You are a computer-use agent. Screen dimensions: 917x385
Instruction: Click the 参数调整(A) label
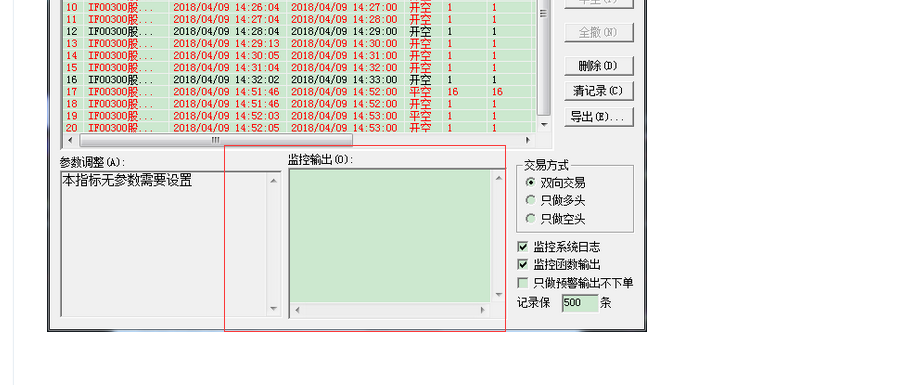[92, 162]
